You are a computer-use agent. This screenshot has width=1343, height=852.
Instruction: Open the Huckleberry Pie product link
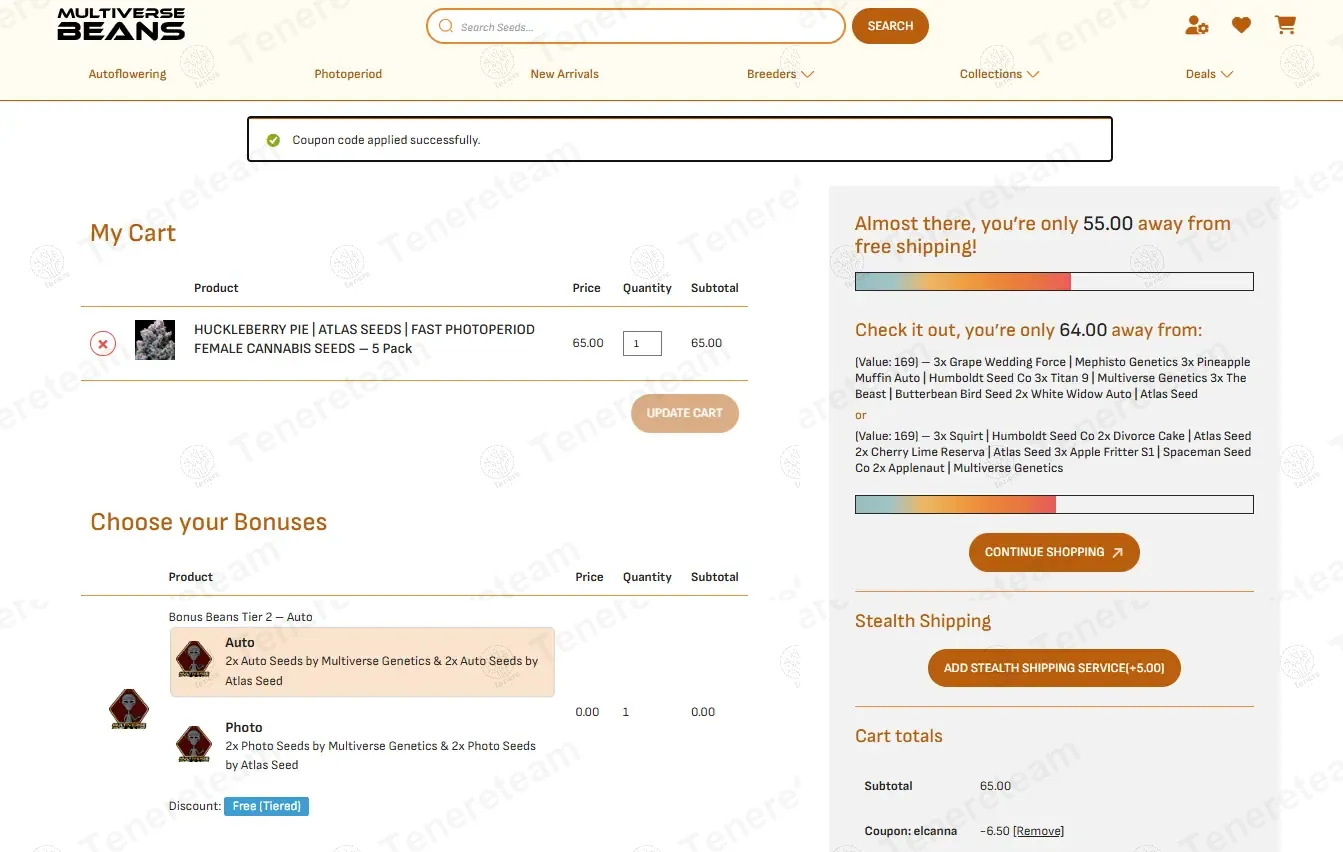(364, 339)
